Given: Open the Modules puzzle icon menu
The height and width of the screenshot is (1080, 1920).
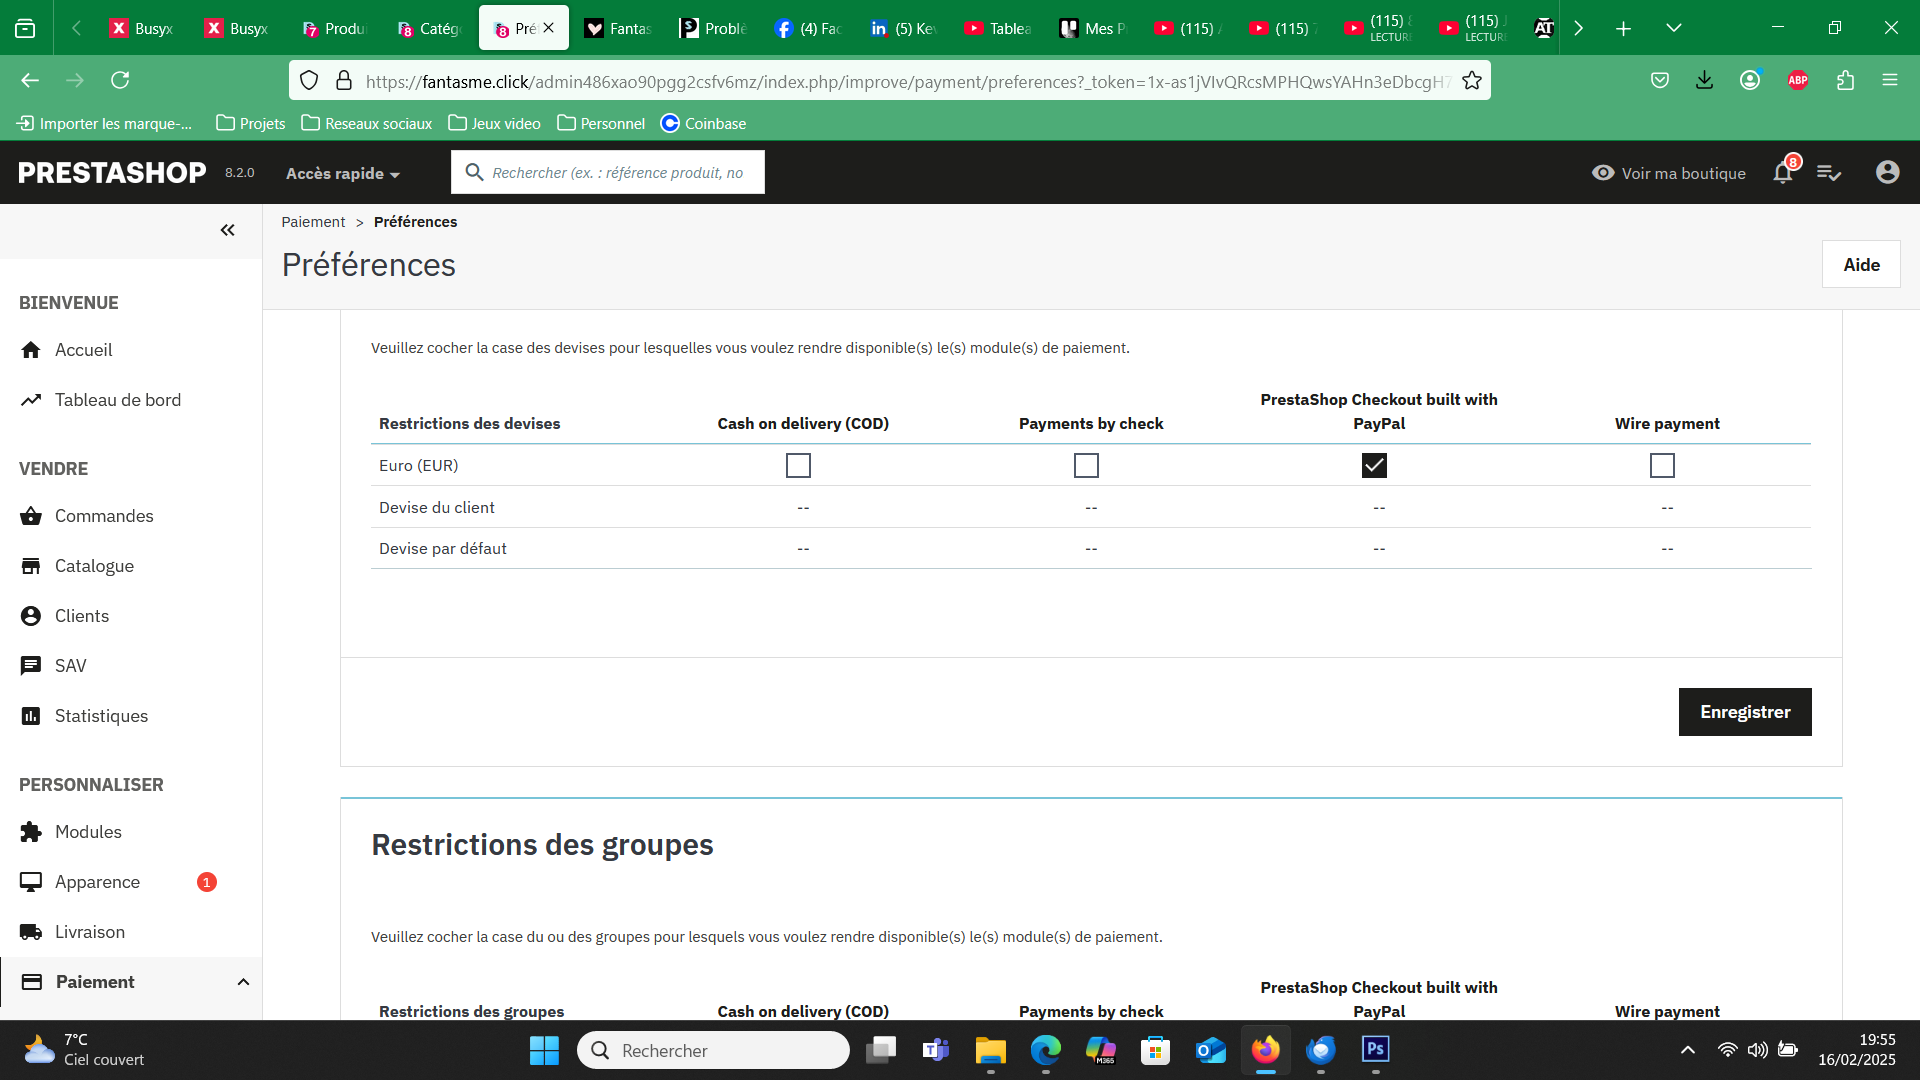Looking at the screenshot, I should click(x=31, y=832).
